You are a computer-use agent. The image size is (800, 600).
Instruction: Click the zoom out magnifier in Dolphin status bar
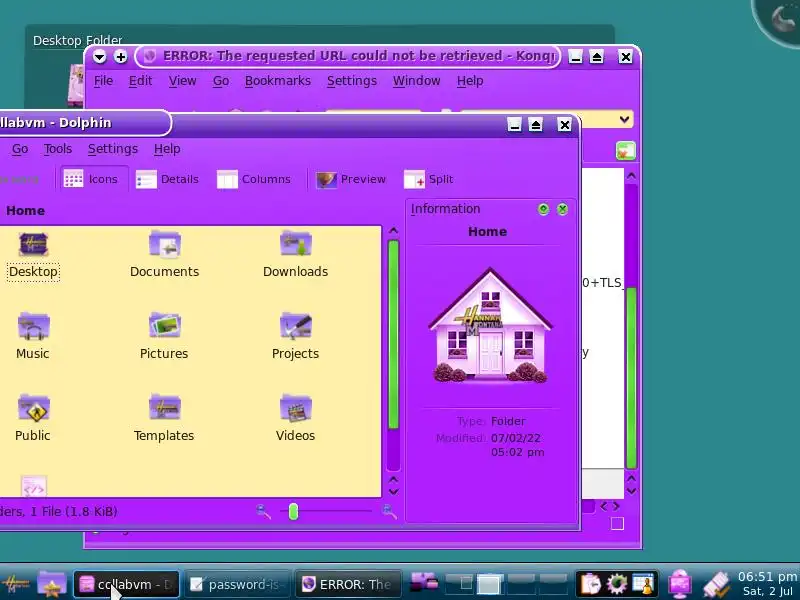pos(263,511)
